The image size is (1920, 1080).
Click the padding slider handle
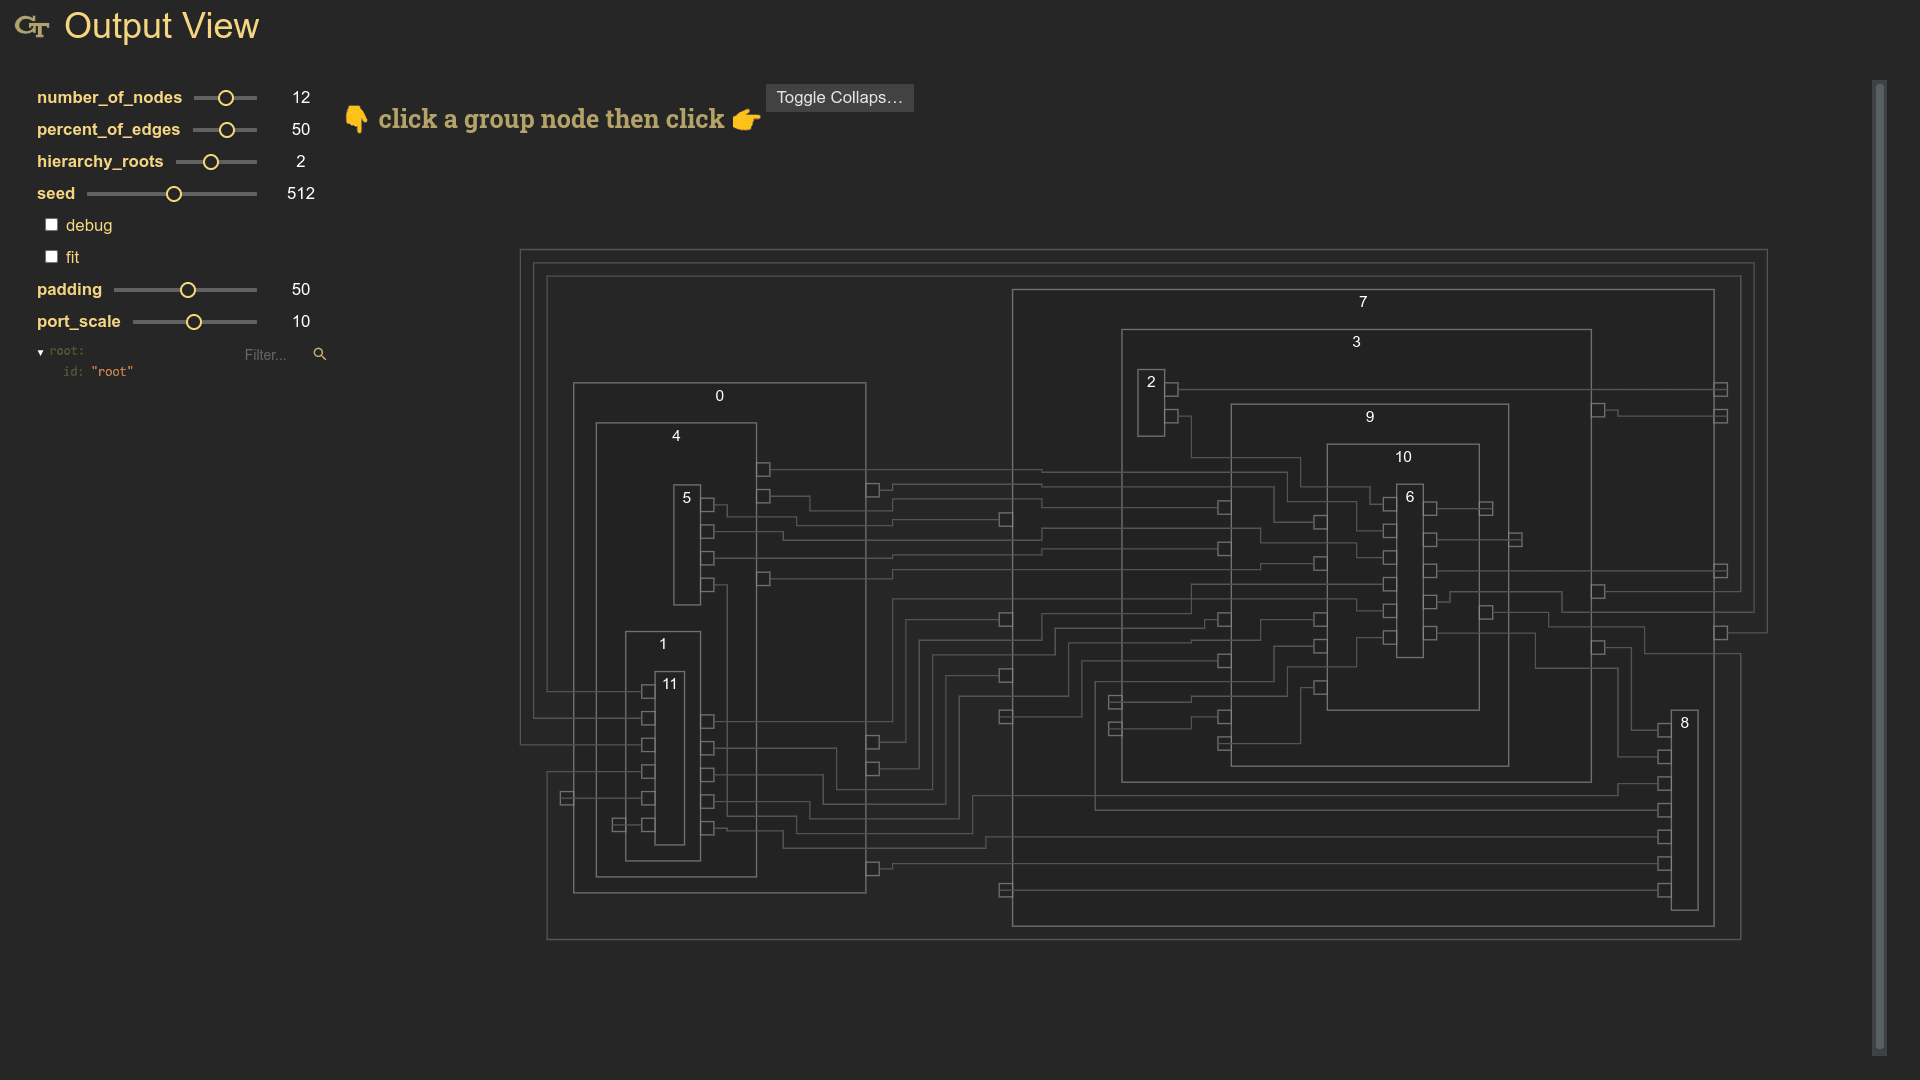click(187, 289)
